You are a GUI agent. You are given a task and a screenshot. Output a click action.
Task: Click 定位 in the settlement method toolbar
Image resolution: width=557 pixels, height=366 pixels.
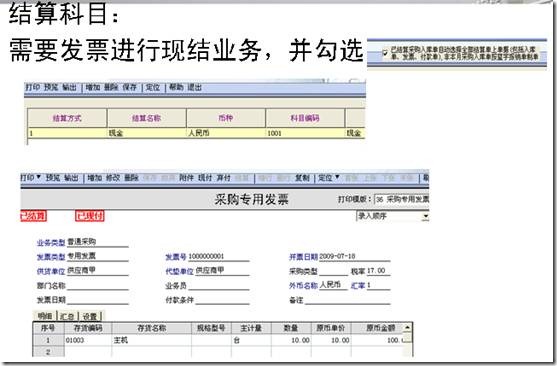click(x=153, y=87)
